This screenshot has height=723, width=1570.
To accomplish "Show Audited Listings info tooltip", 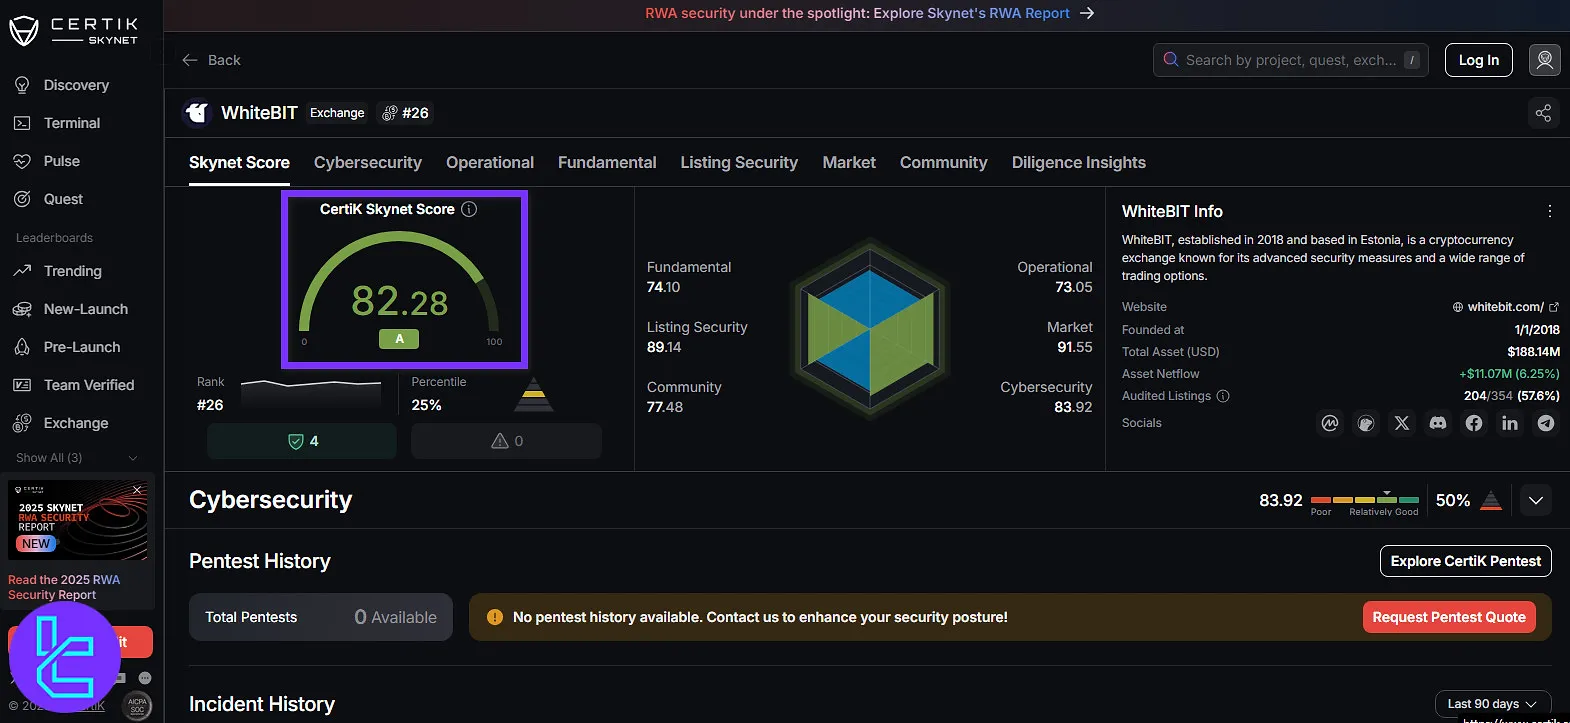I will point(1223,396).
